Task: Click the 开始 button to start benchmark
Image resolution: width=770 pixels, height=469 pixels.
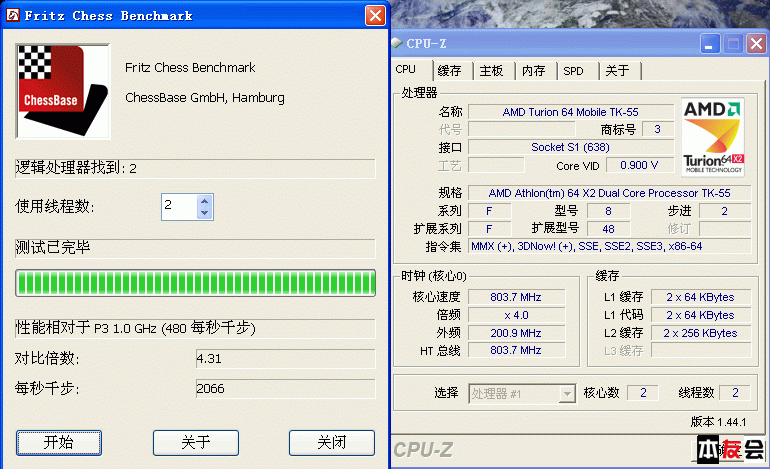Action: [59, 442]
